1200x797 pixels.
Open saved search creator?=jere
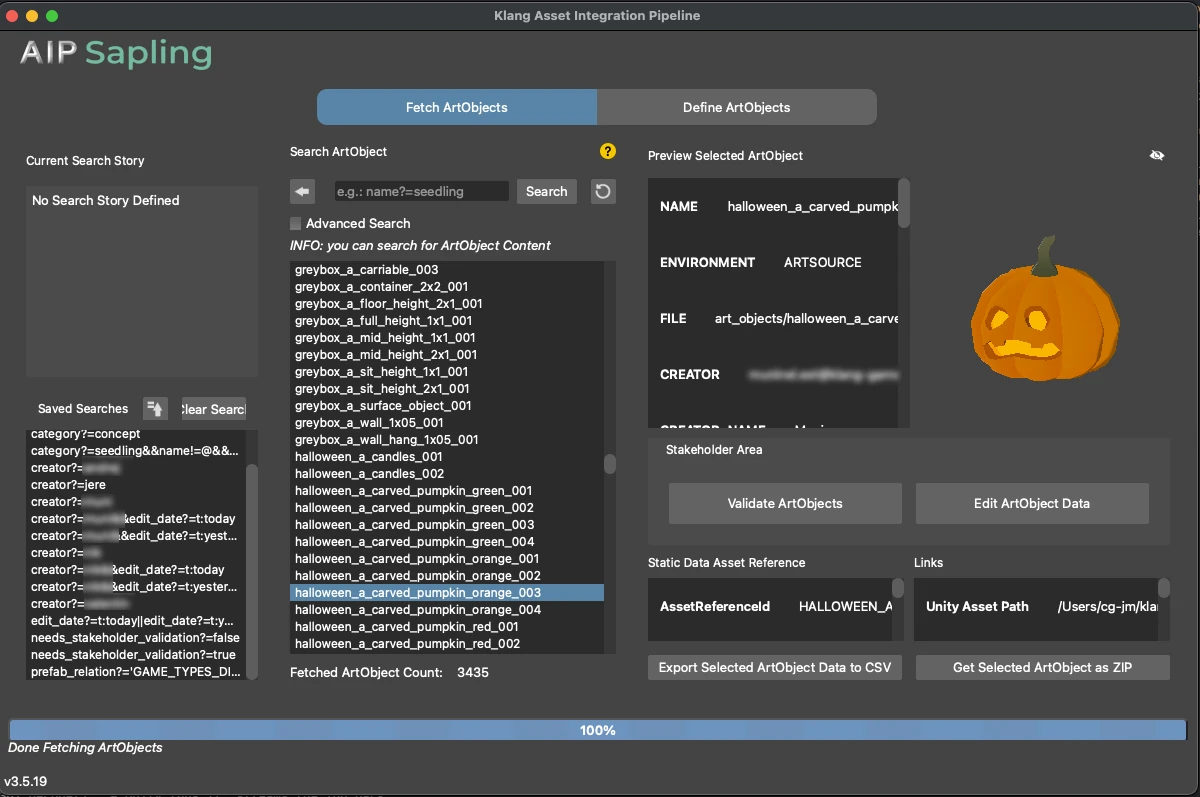click(x=136, y=485)
